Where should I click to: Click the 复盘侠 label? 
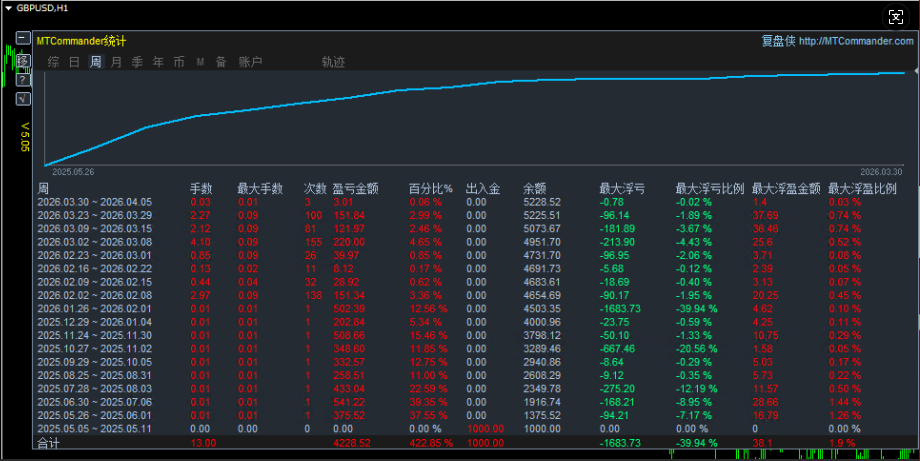[777, 41]
